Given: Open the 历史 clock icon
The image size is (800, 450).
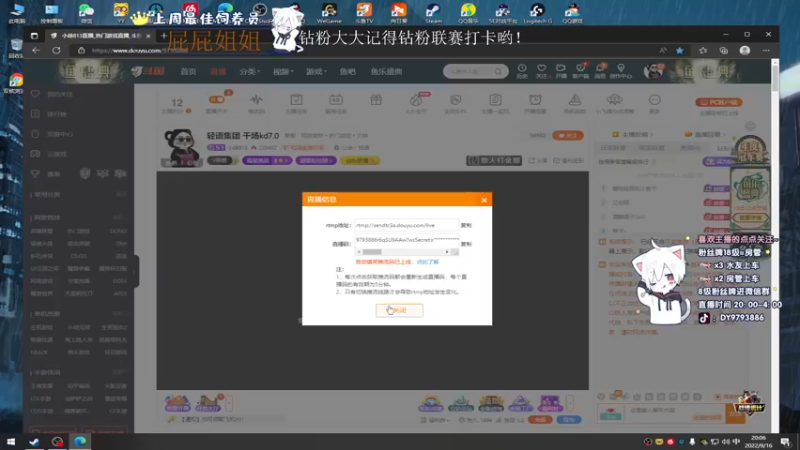Looking at the screenshot, I should 522,71.
